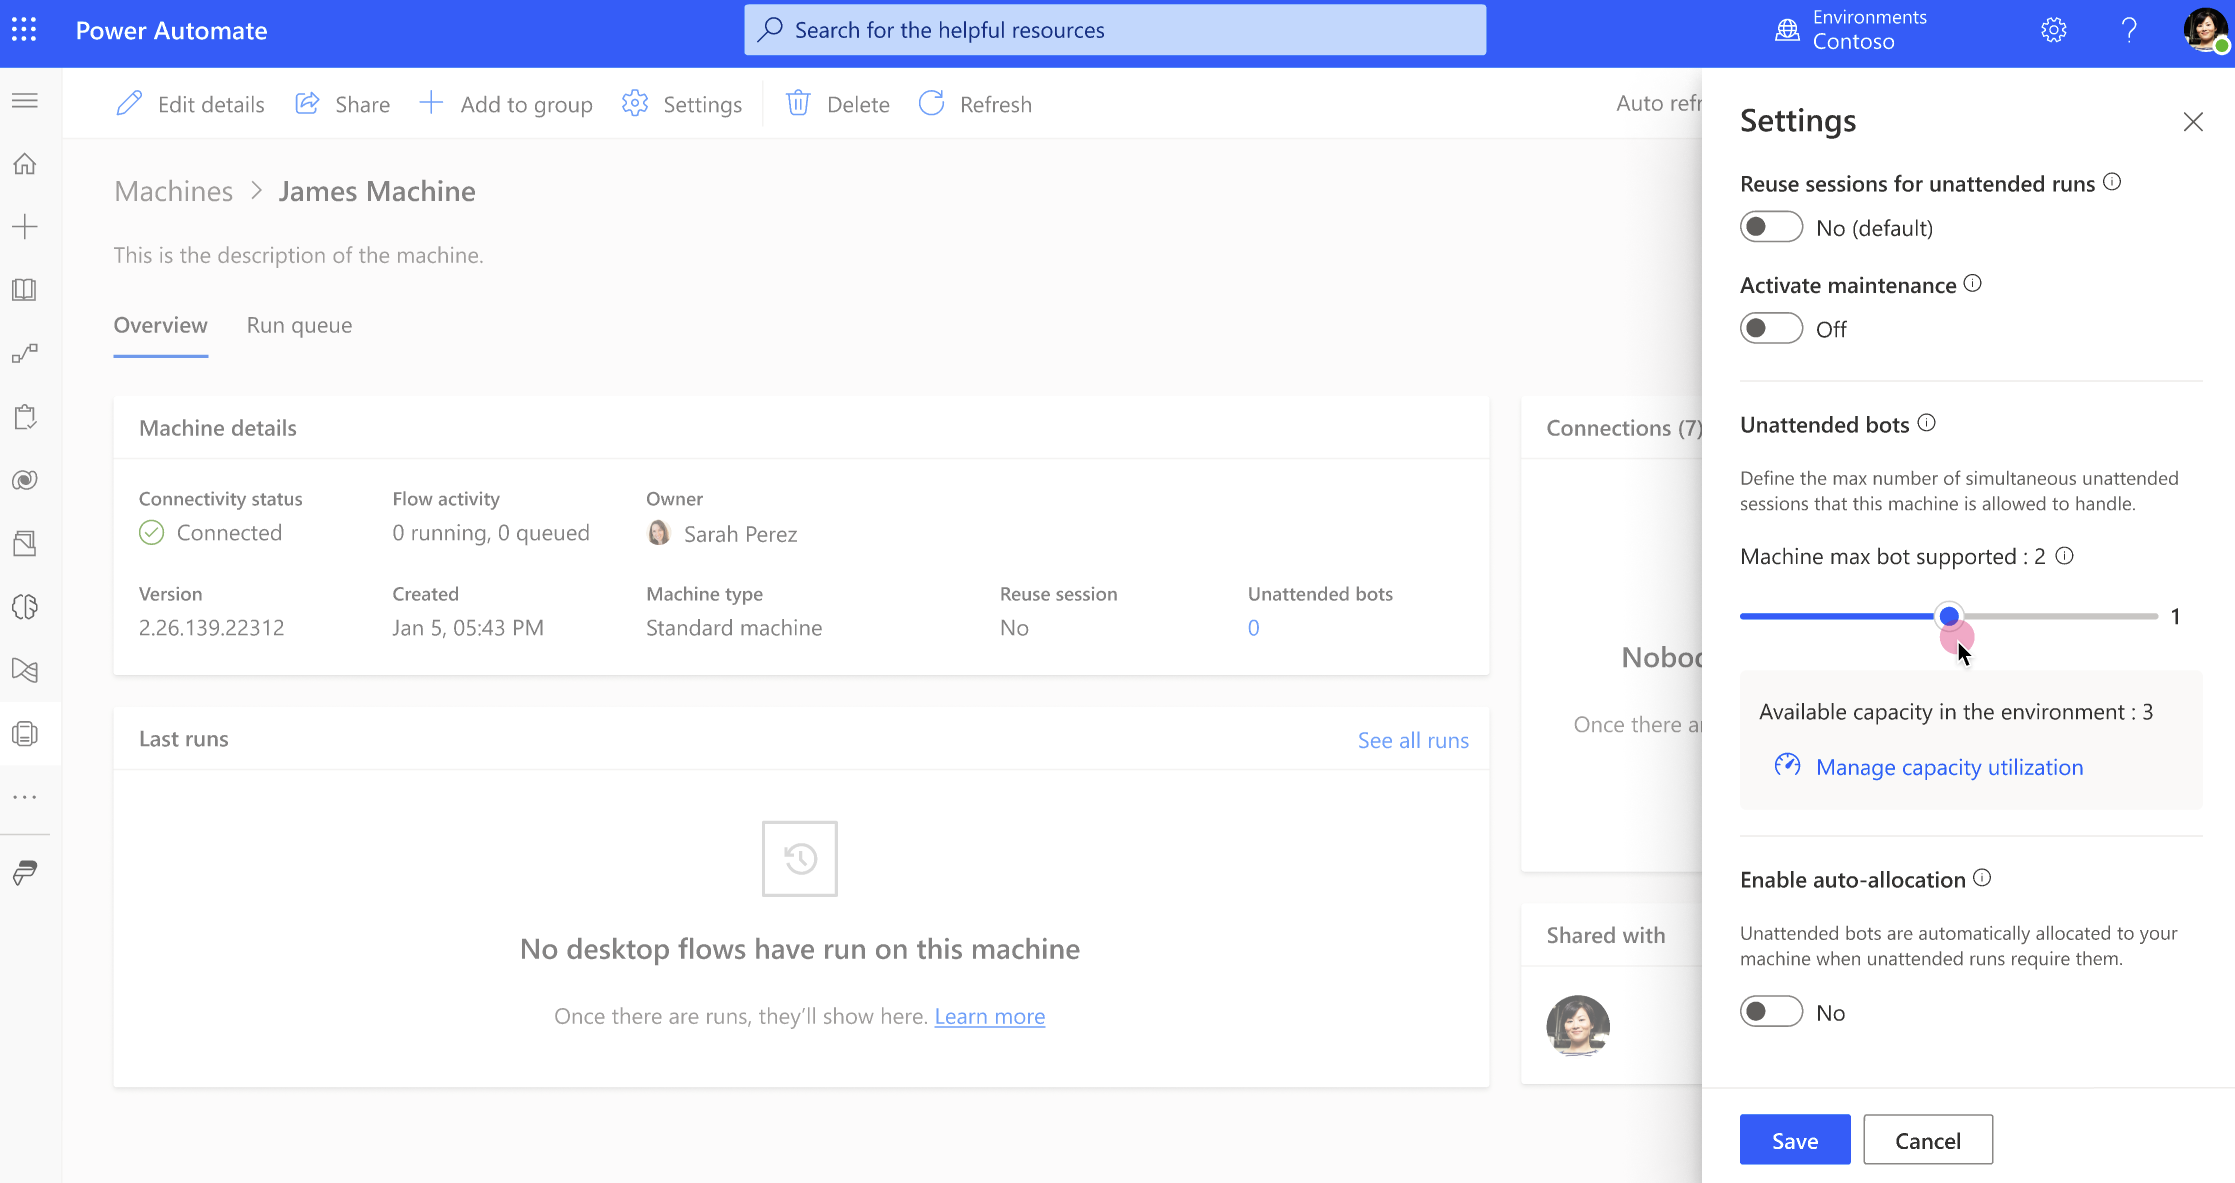Toggle Activate maintenance off switch
Image resolution: width=2235 pixels, height=1183 pixels.
1771,328
